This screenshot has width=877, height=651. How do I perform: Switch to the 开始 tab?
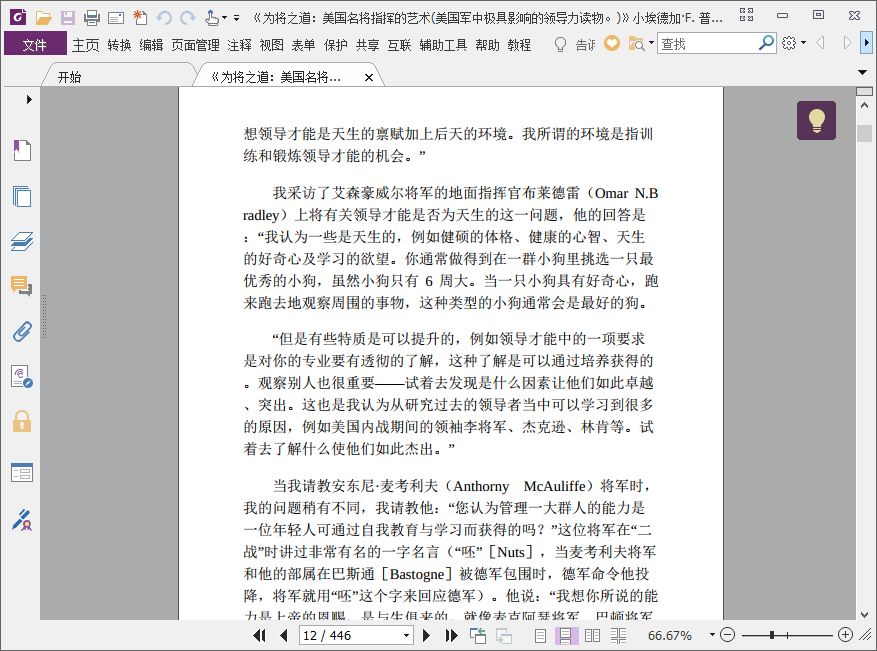tap(69, 77)
